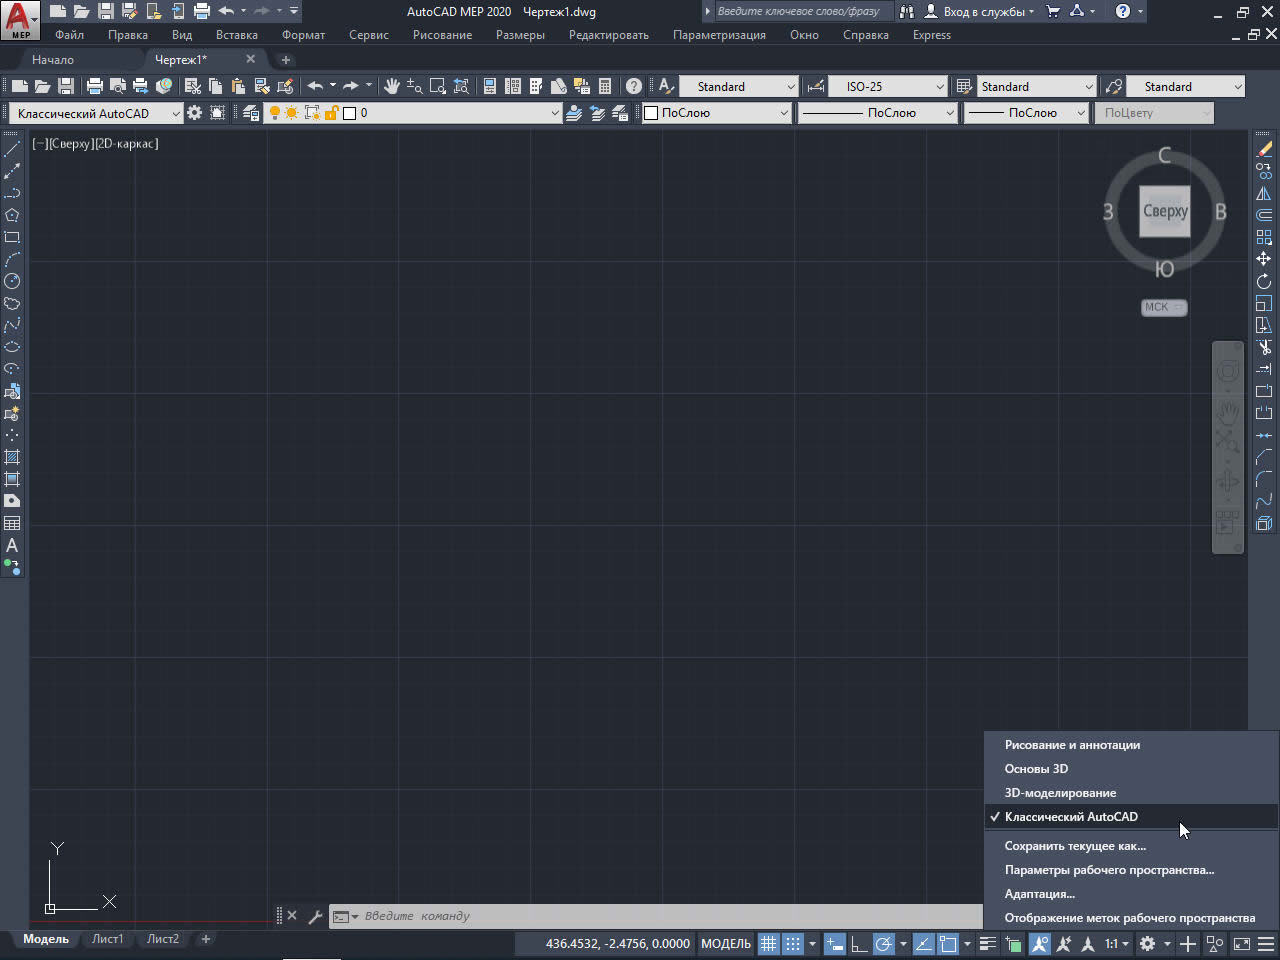Click the МОДЕЛЬ button in status bar

point(725,943)
